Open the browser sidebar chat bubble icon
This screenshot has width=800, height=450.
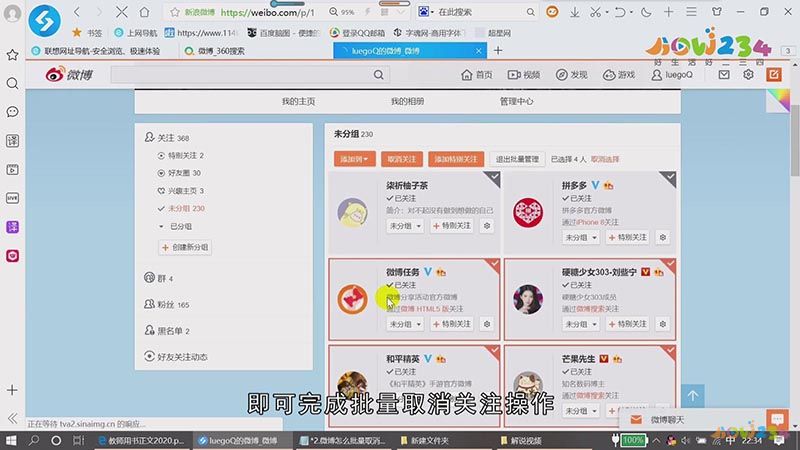pos(12,112)
